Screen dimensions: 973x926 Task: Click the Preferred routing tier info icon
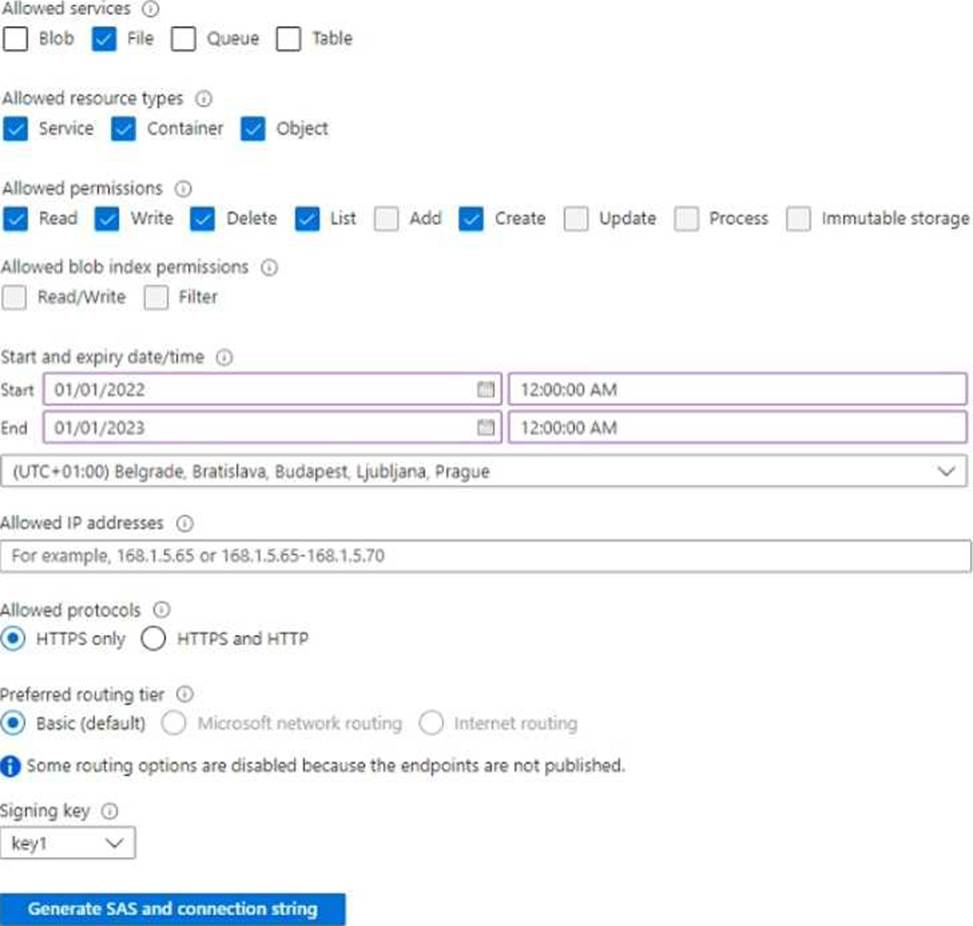(185, 694)
